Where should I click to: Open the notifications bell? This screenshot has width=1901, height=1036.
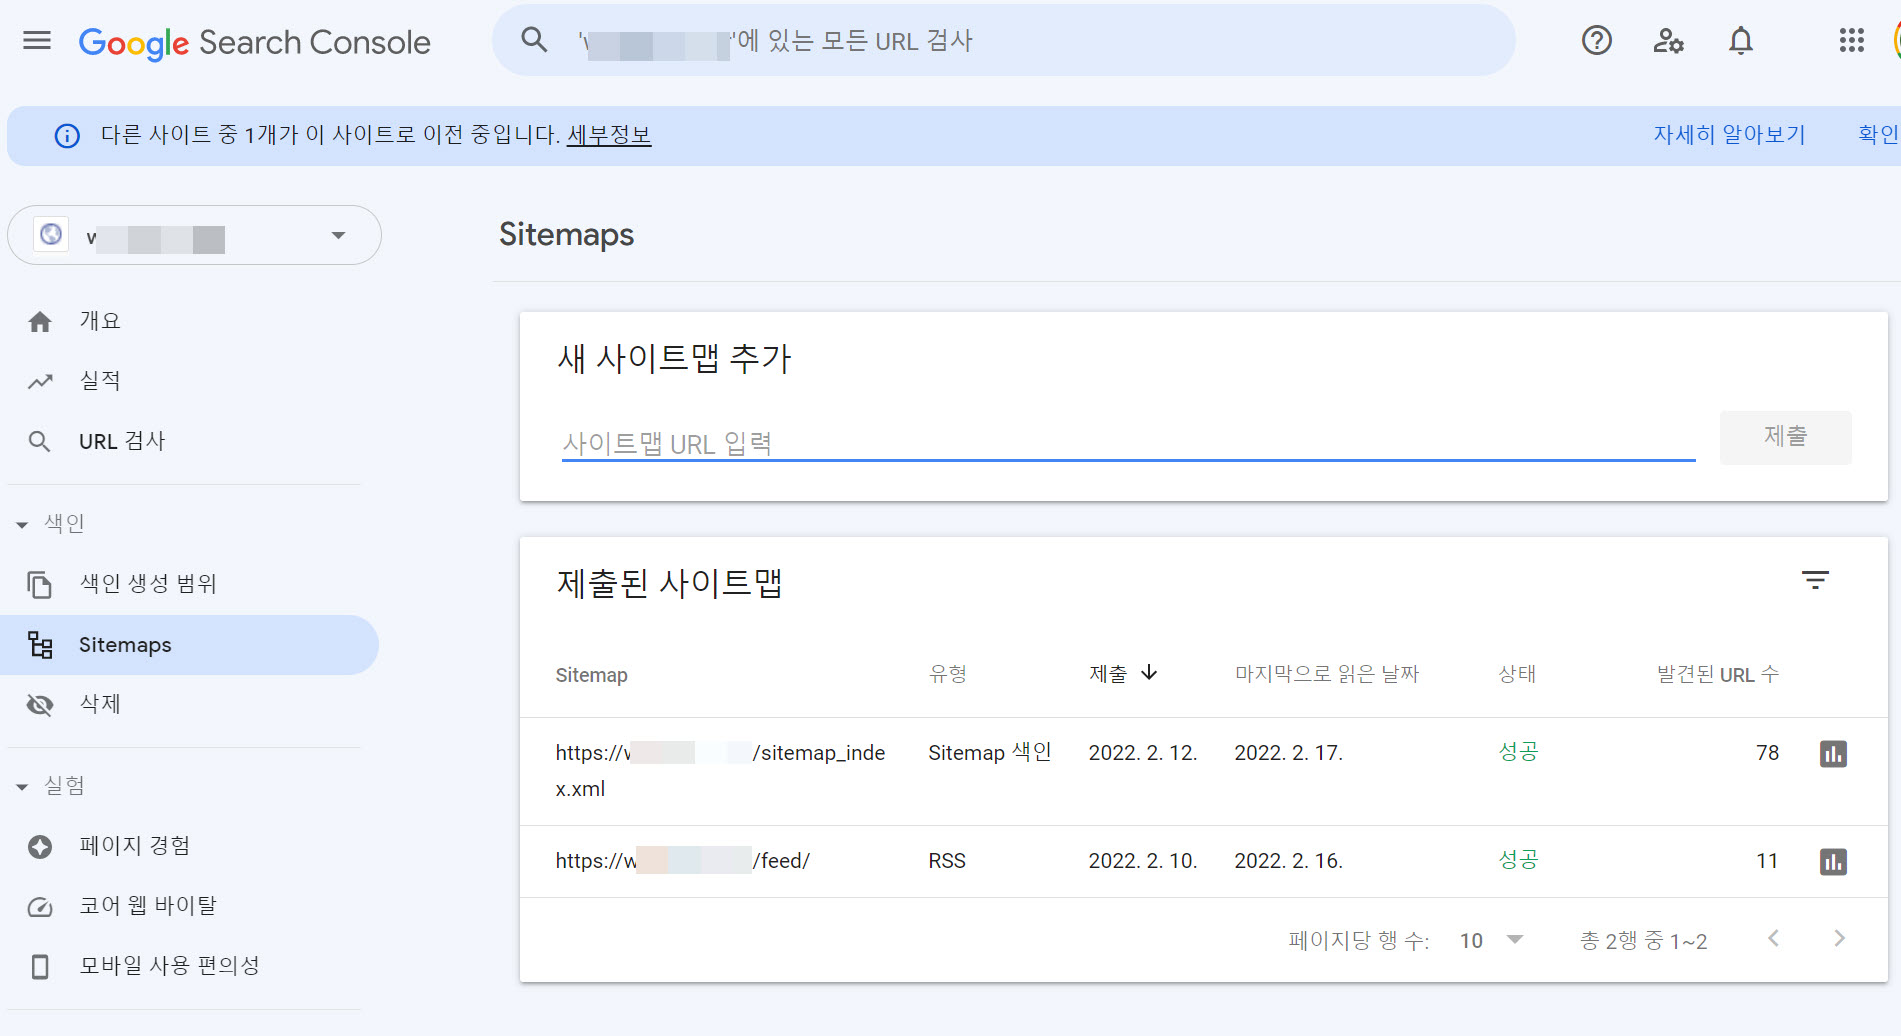point(1740,41)
